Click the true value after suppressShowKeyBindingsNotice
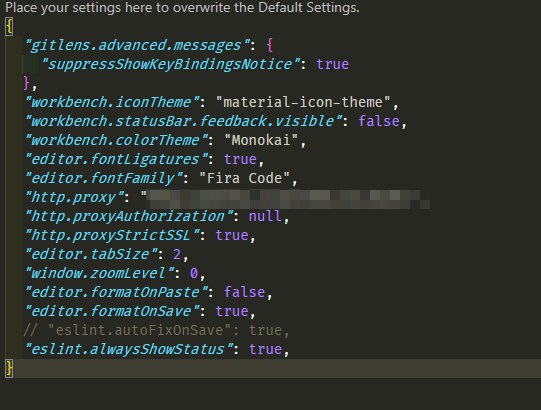 pos(333,65)
